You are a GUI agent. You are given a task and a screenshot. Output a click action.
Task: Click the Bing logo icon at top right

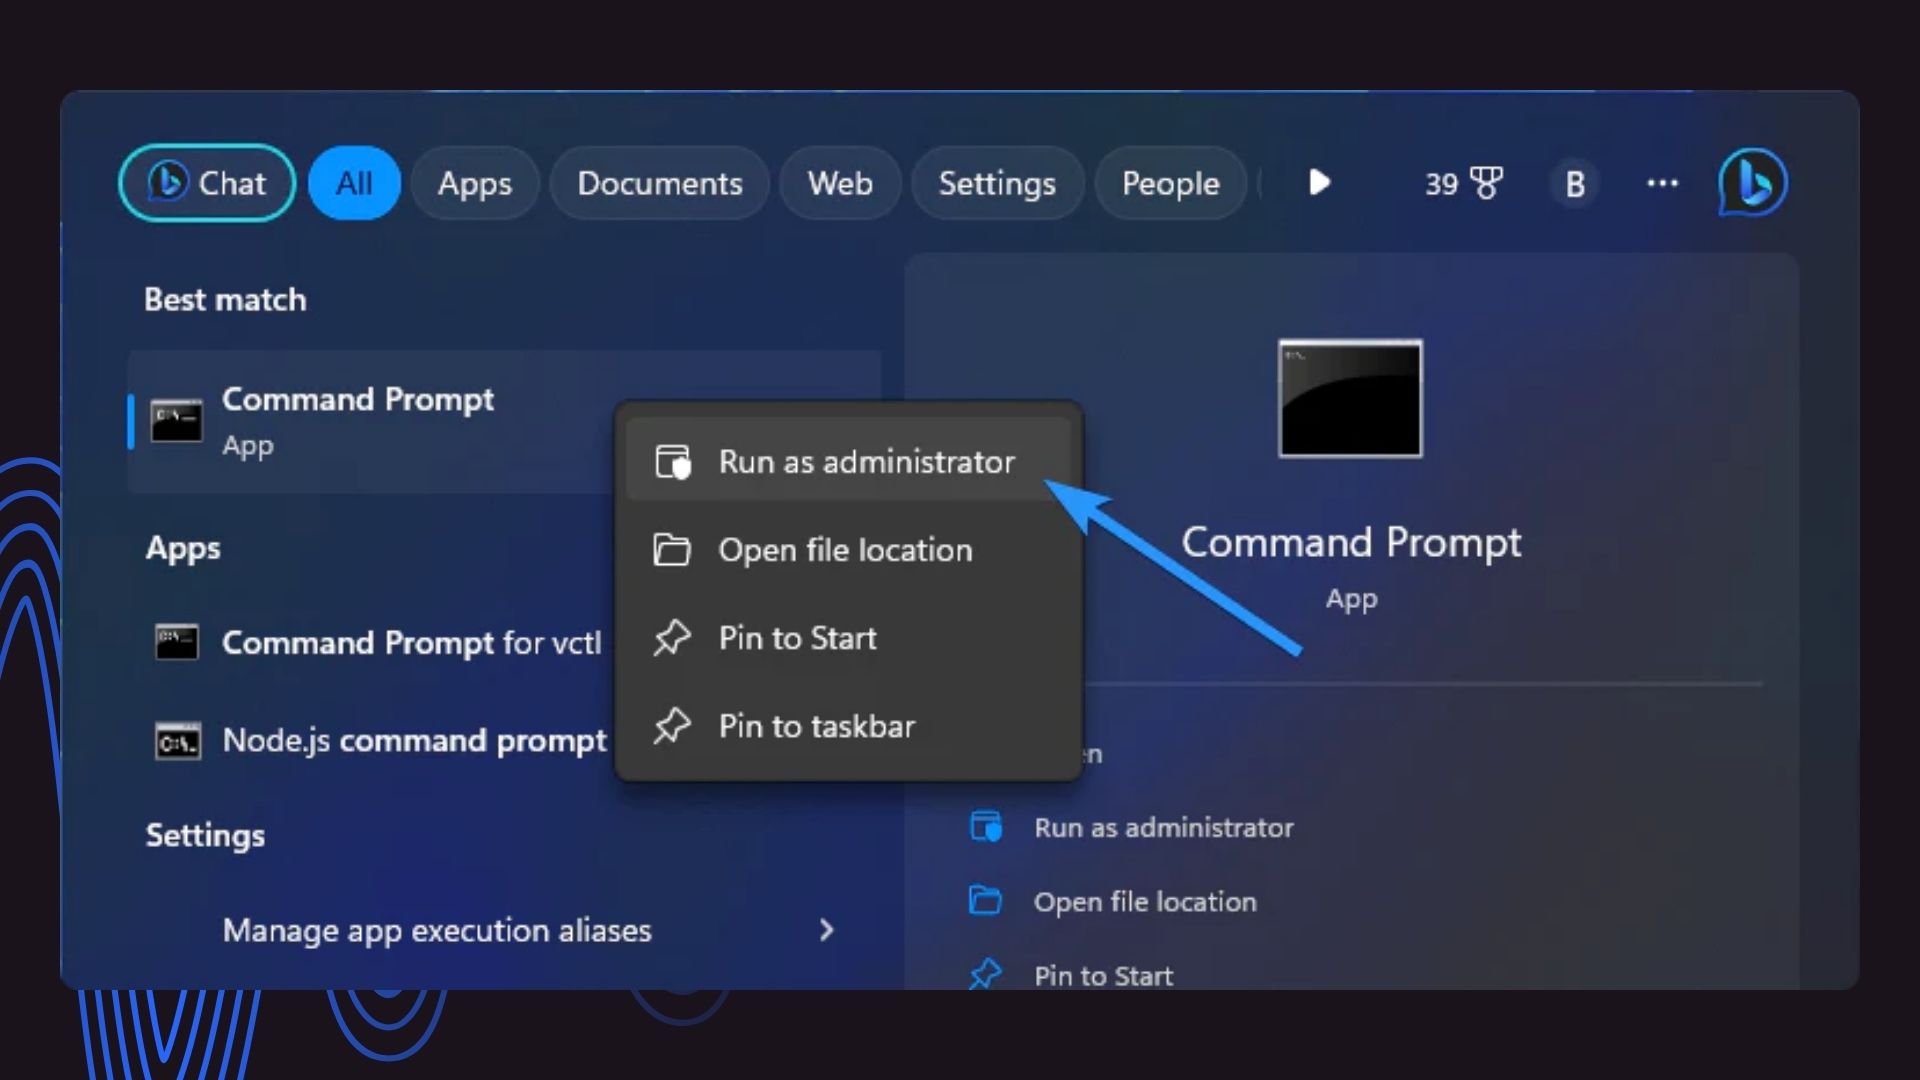coord(1753,182)
